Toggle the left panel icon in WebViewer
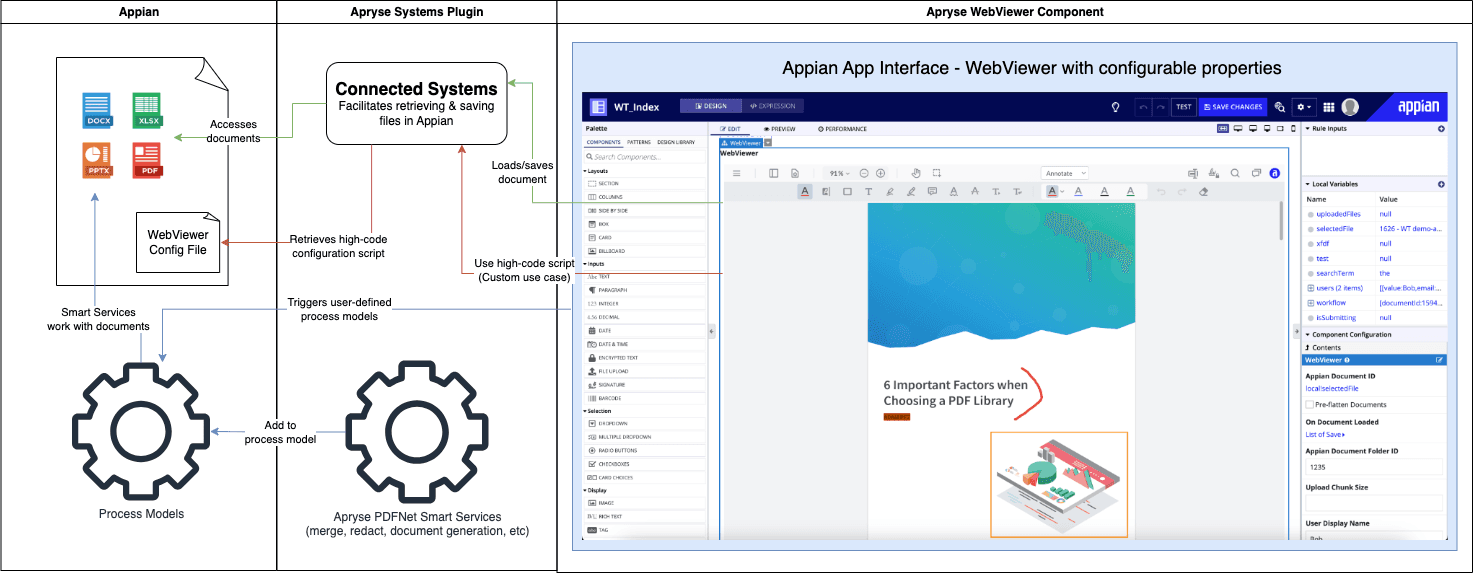1473x573 pixels. 773,173
